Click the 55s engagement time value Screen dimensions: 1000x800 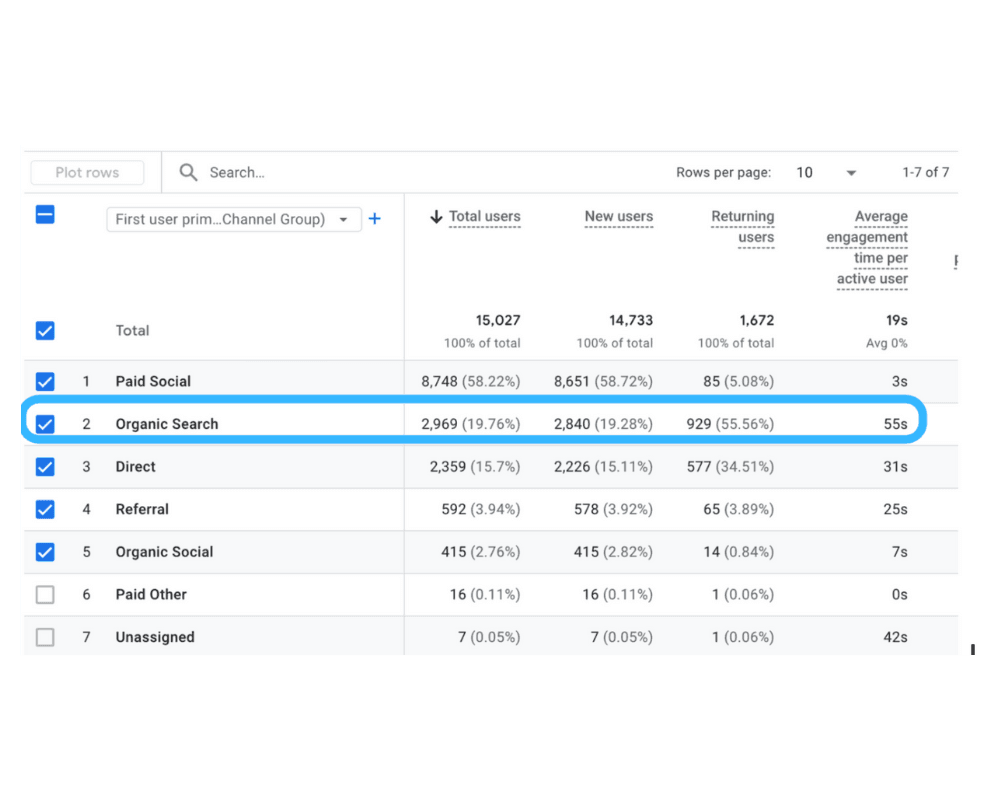pos(895,424)
